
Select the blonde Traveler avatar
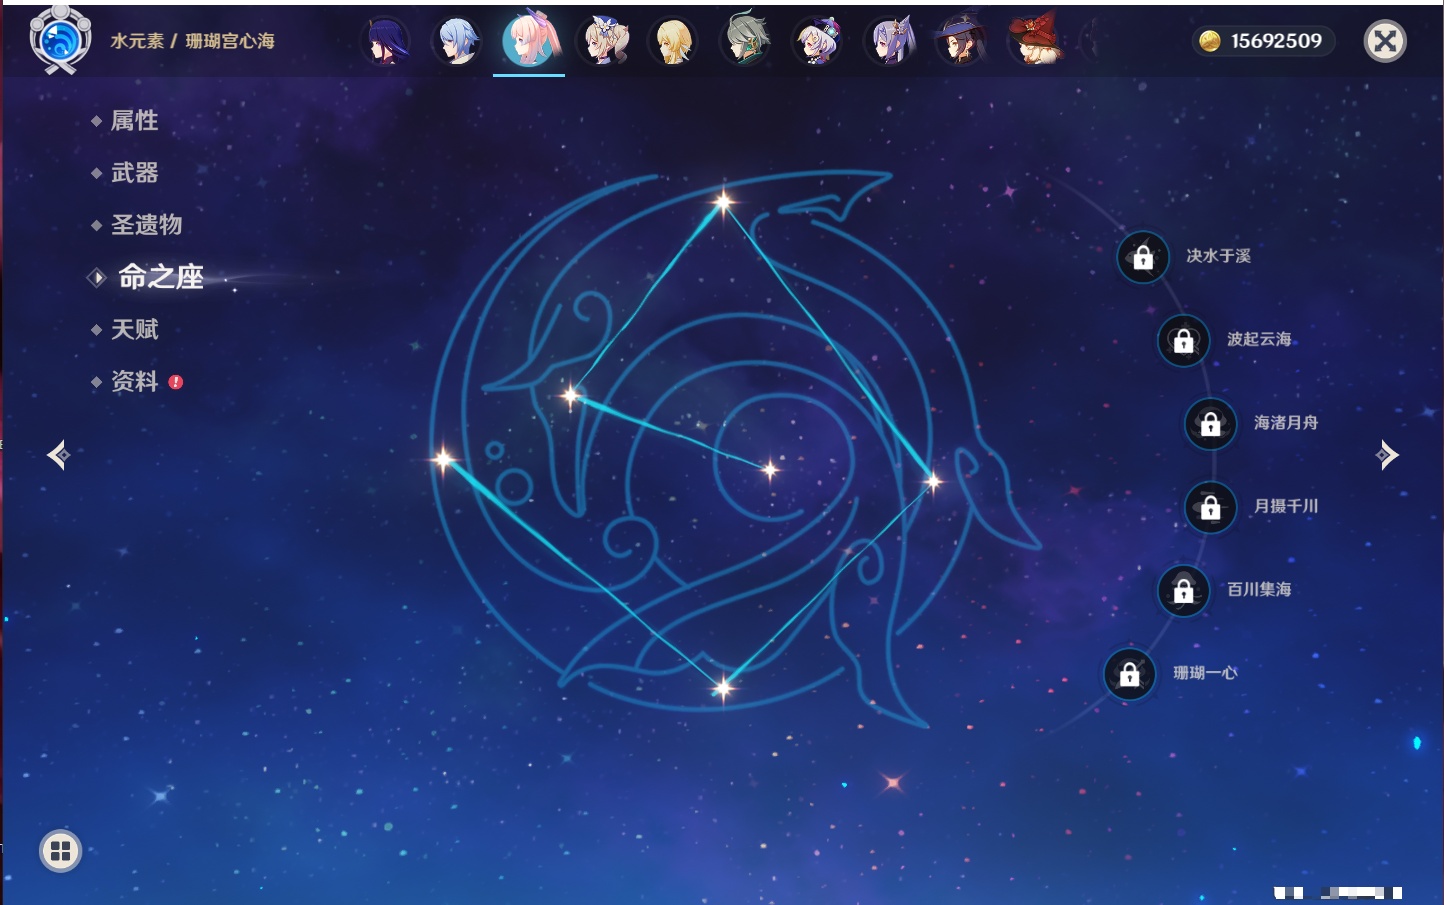tap(674, 41)
